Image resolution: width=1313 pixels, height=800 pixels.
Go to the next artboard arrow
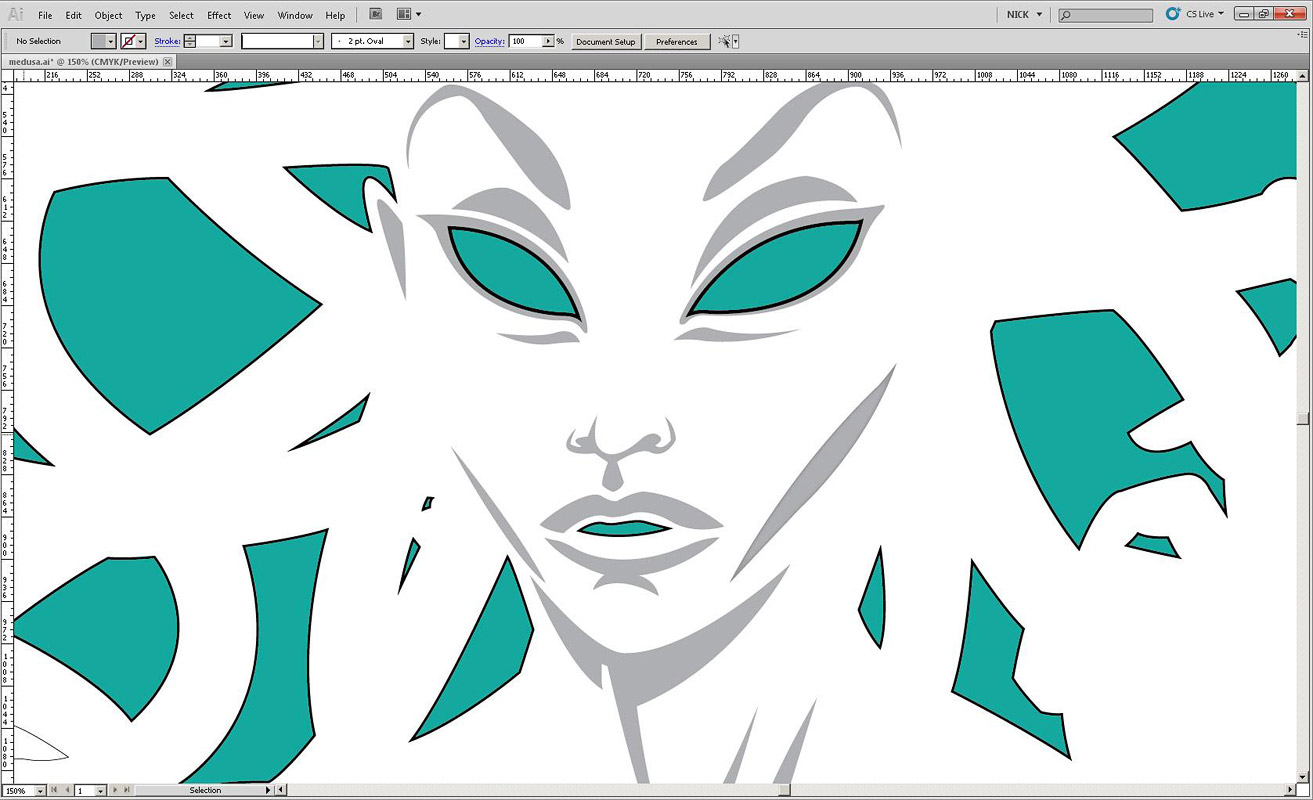click(x=116, y=790)
